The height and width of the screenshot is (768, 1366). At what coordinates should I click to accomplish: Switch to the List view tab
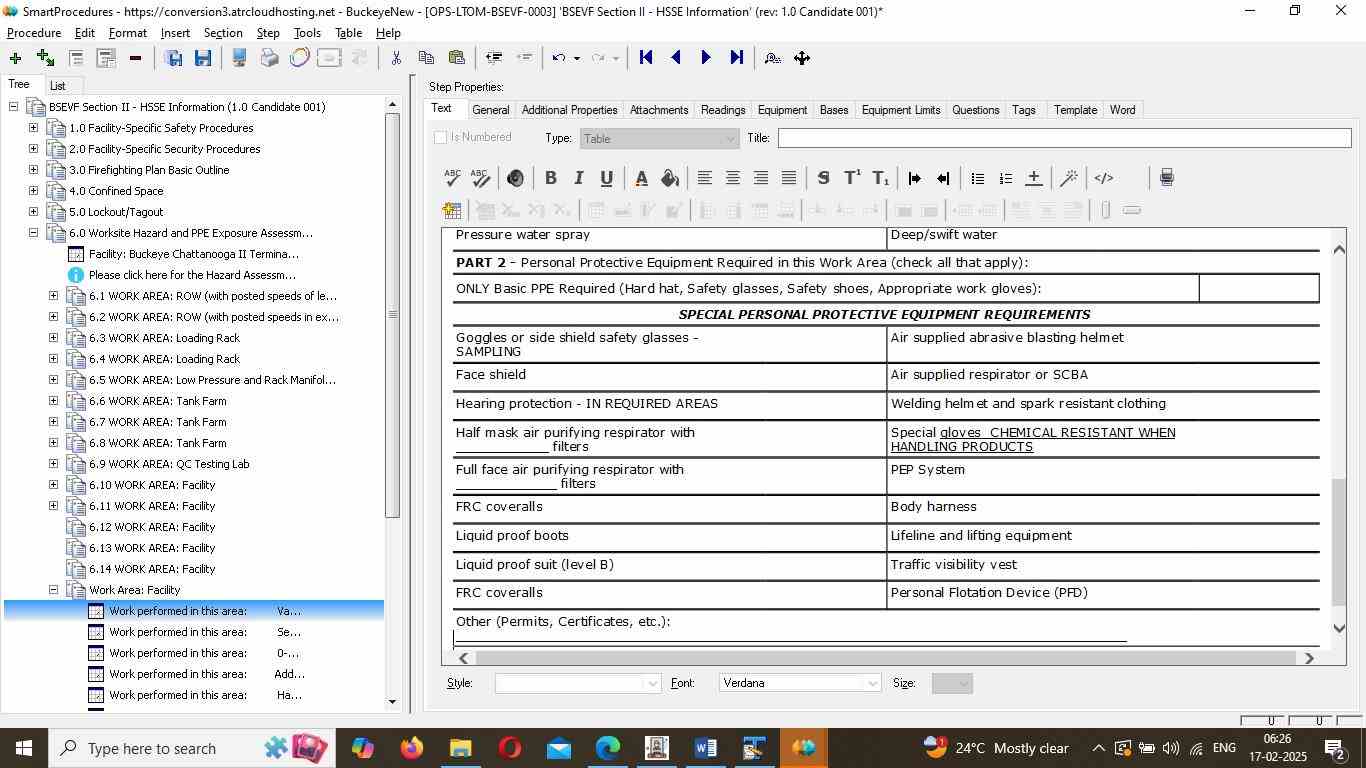click(58, 86)
